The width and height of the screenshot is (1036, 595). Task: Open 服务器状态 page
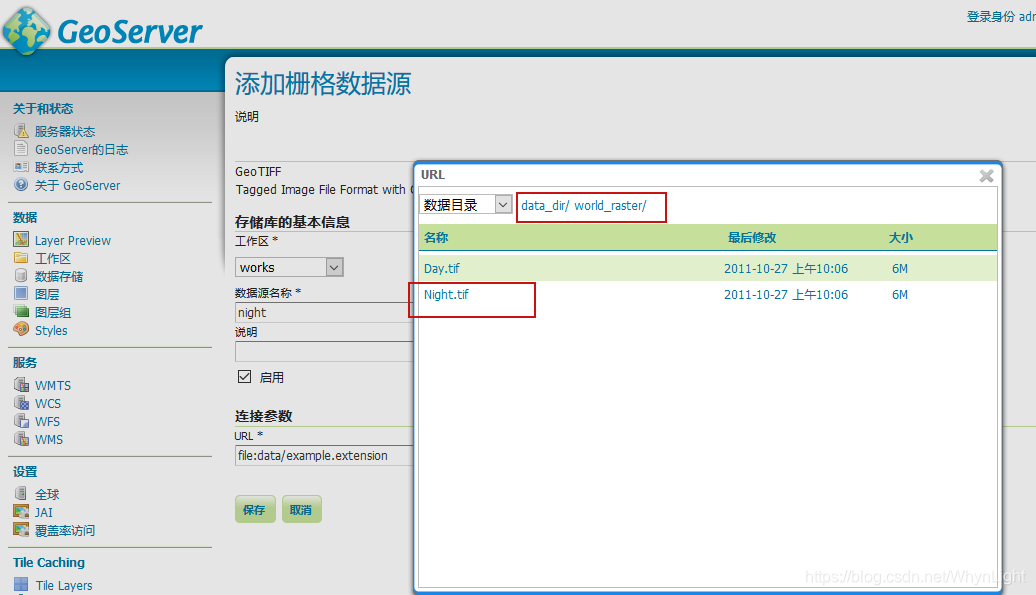click(65, 131)
